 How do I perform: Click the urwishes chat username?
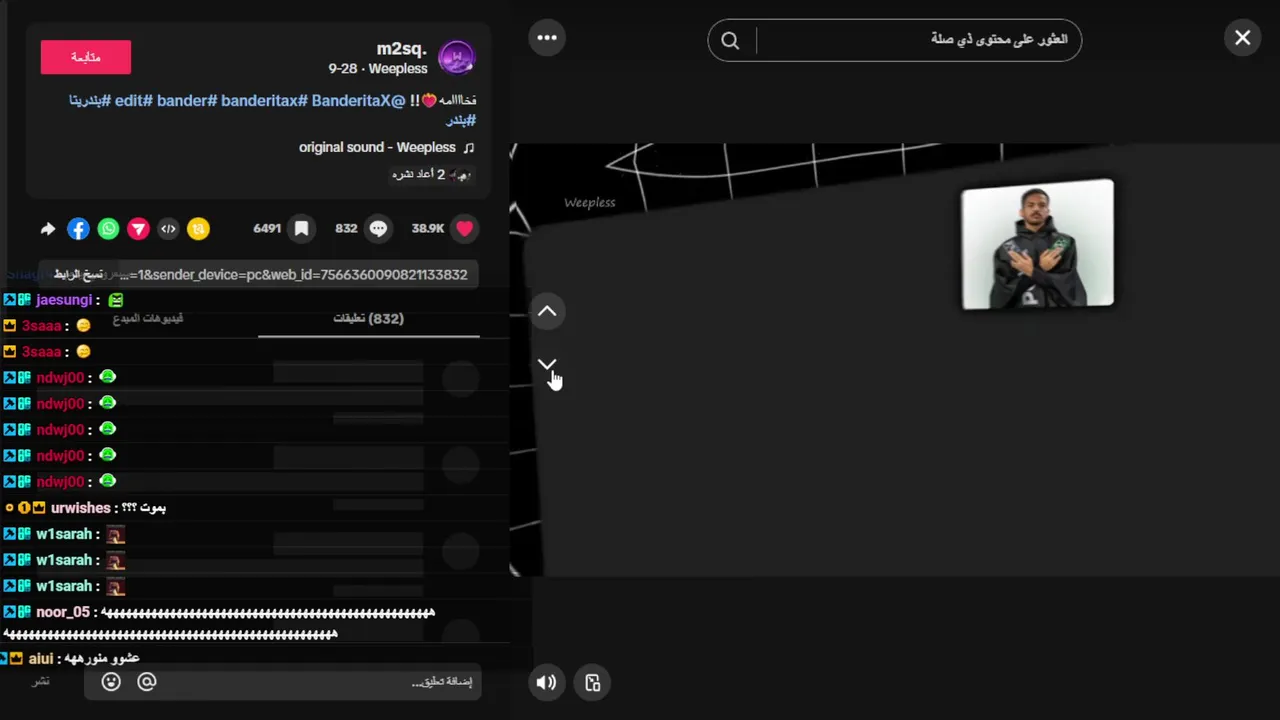[80, 508]
